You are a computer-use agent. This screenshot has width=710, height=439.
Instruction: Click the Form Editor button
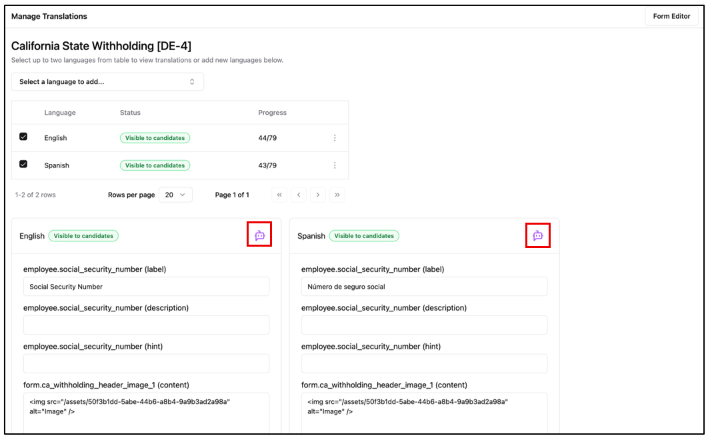click(671, 16)
